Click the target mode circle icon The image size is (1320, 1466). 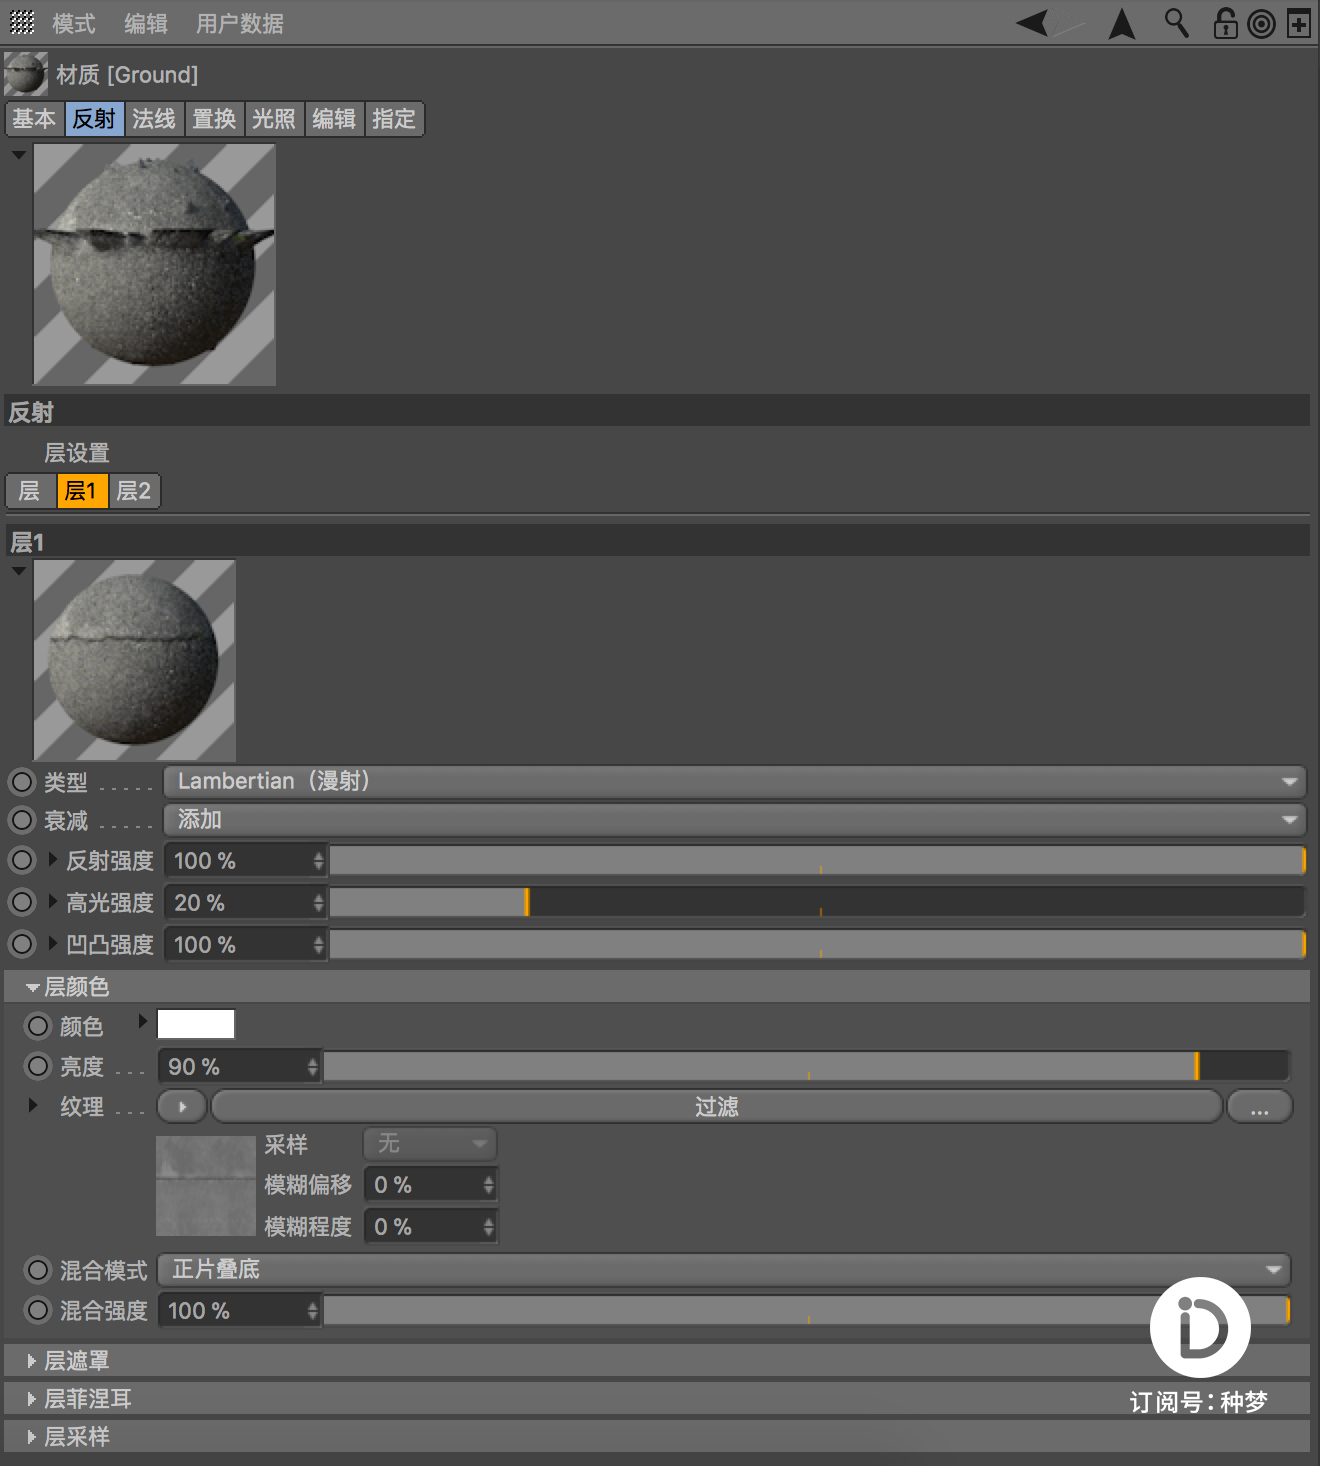coord(1262,24)
